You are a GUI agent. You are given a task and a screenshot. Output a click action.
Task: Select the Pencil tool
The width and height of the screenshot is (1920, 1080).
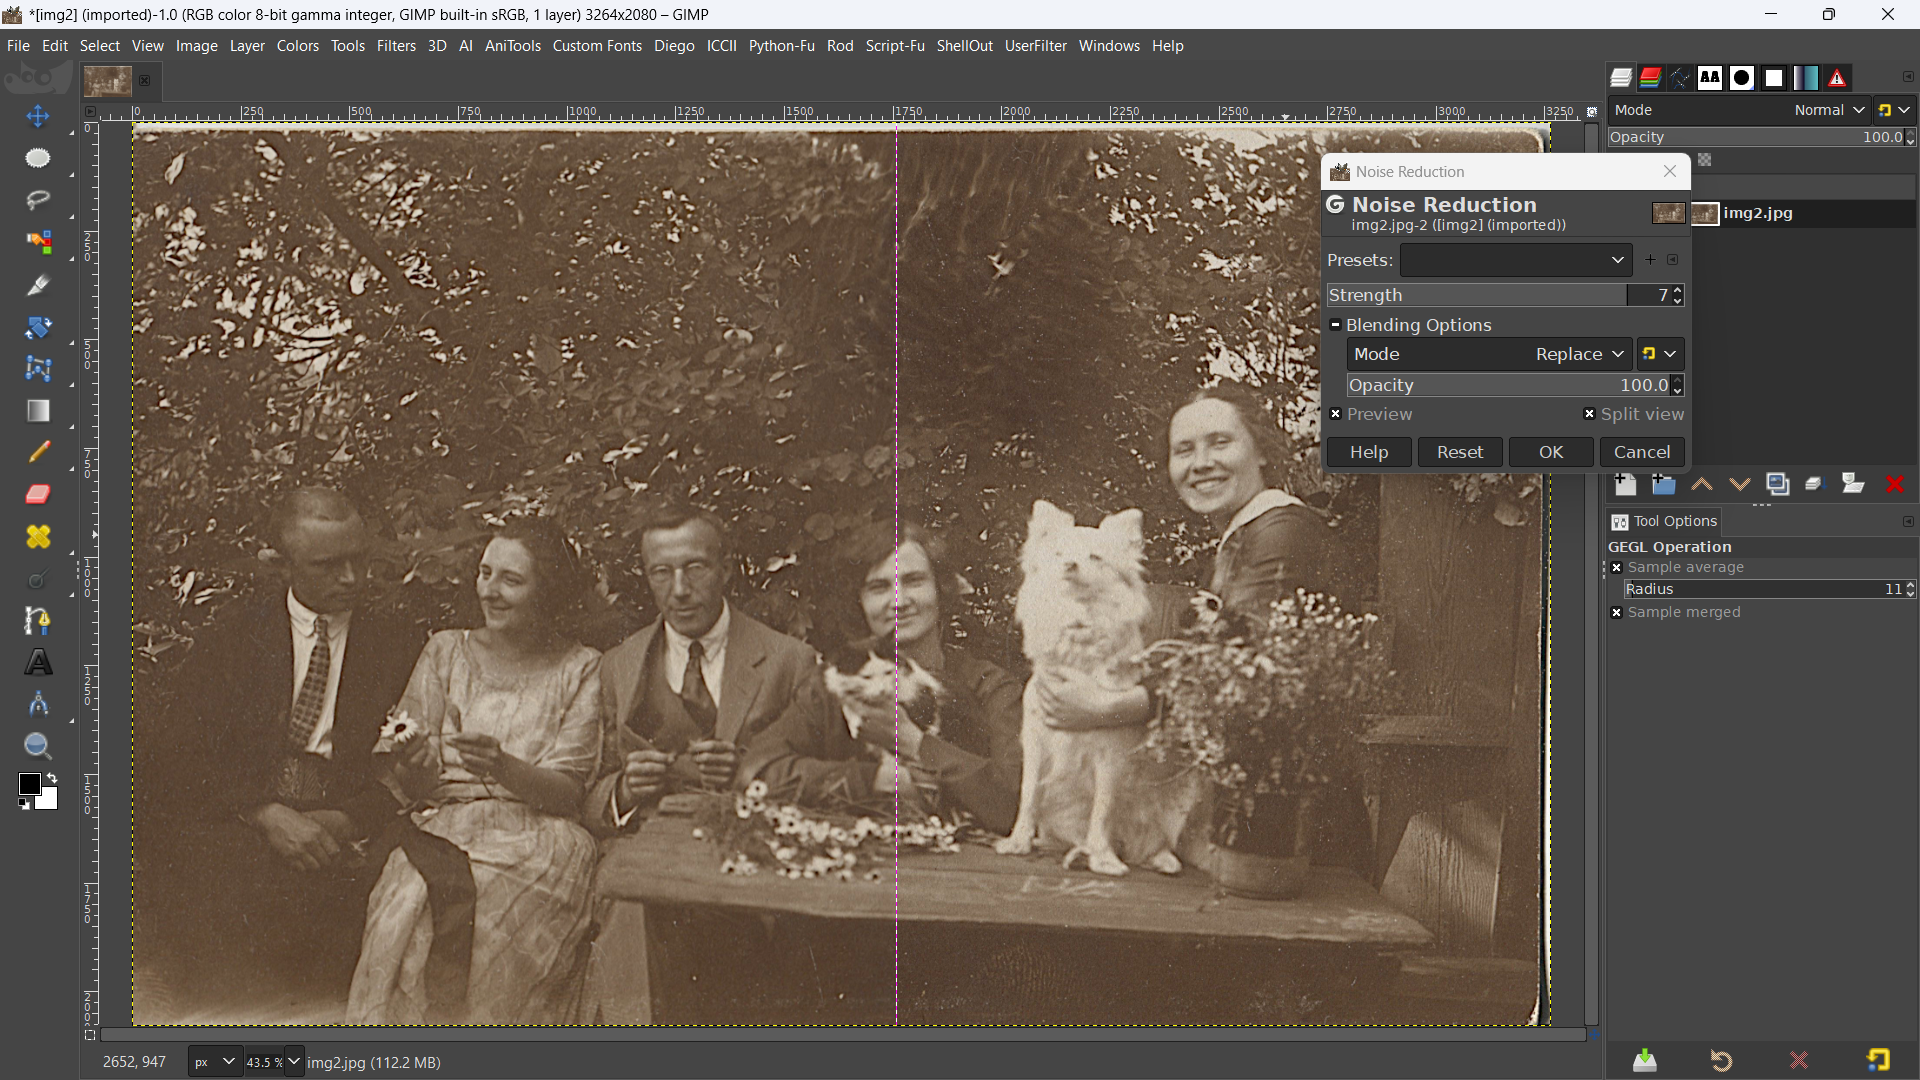click(x=38, y=453)
